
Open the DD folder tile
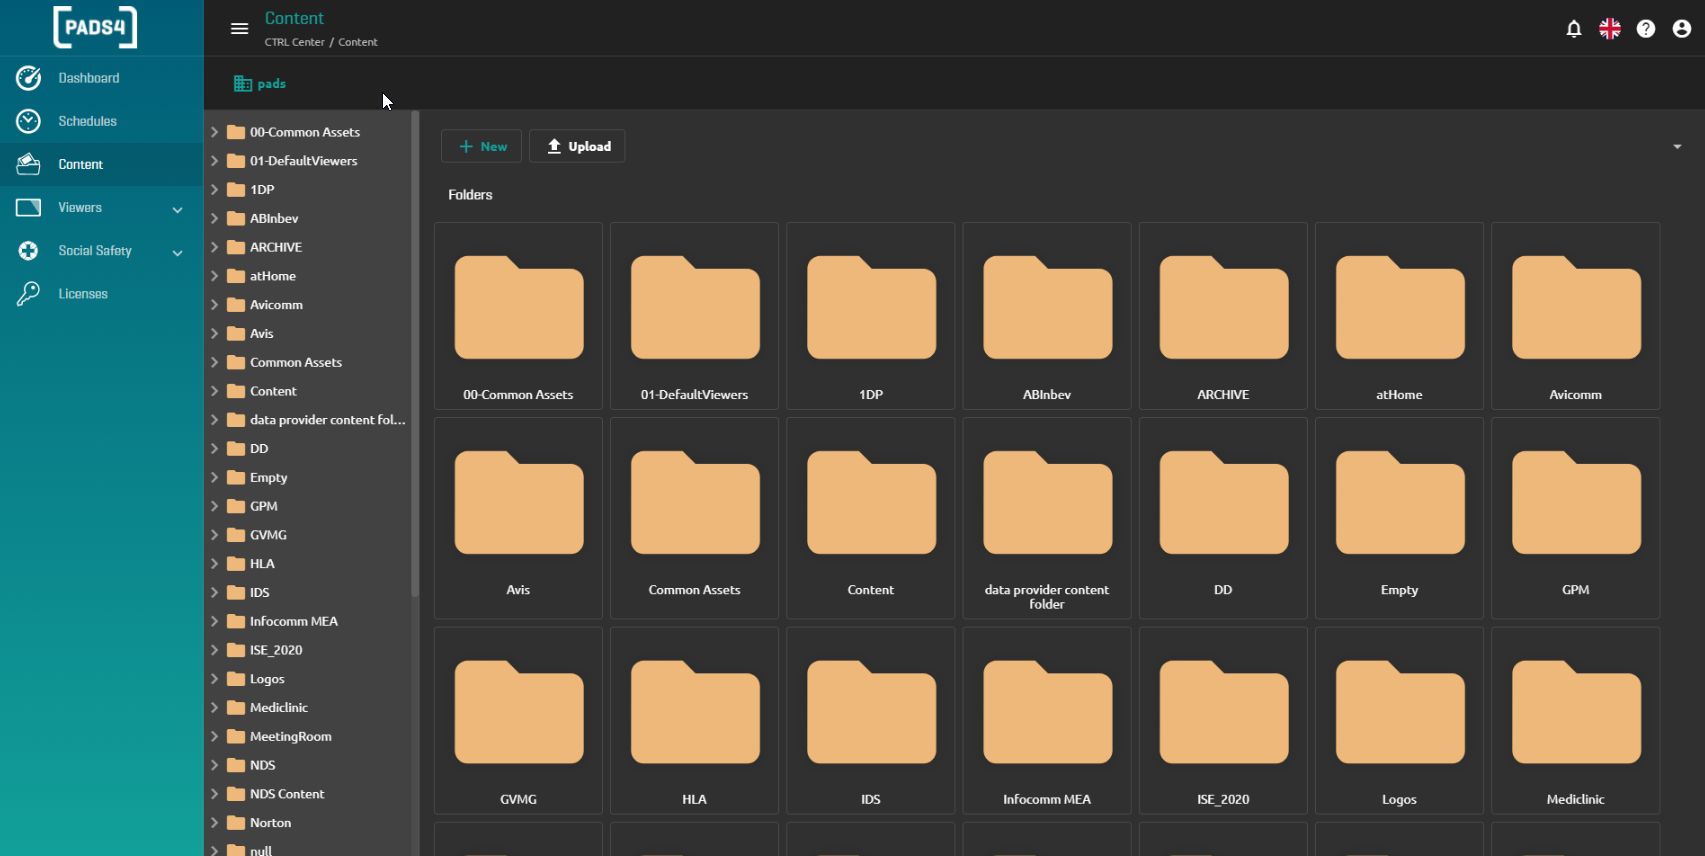point(1223,518)
